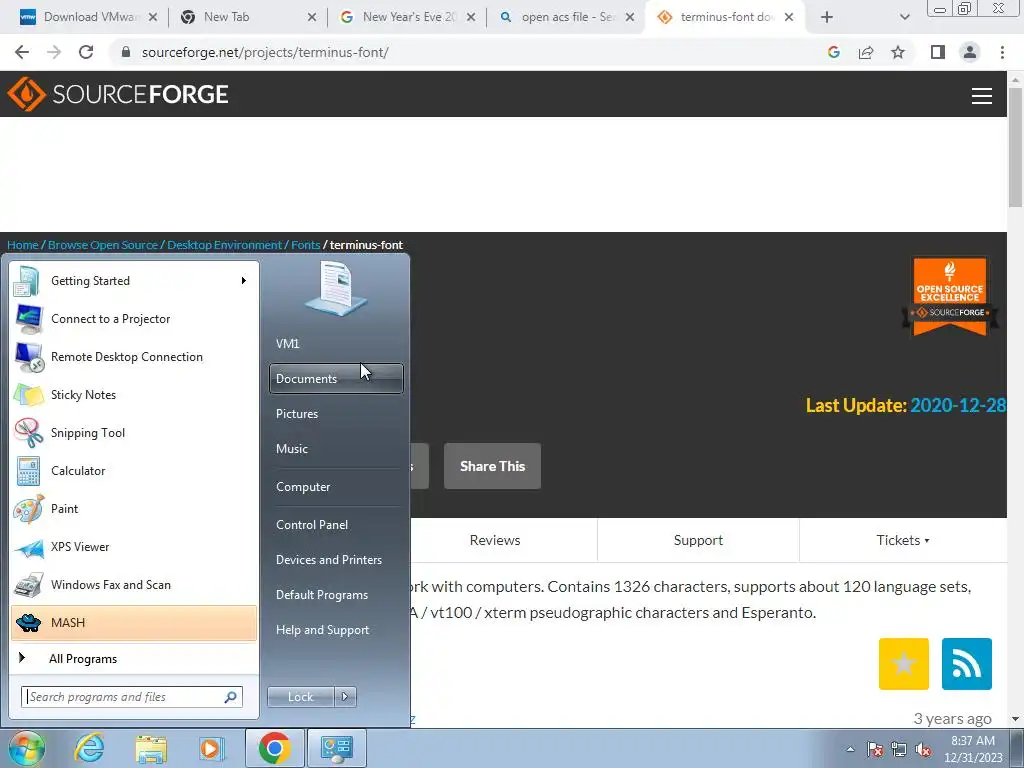This screenshot has height=768, width=1024.
Task: Open Getting Started from Start menu
Action: [134, 281]
